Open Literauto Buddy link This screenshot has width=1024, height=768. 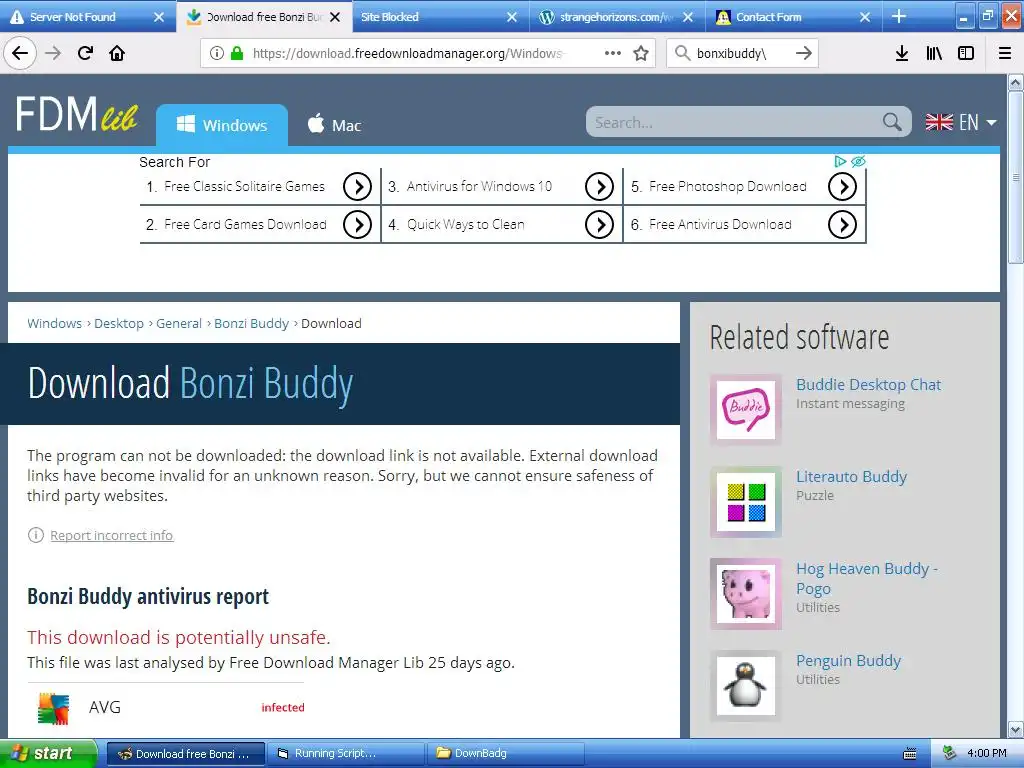click(x=851, y=477)
